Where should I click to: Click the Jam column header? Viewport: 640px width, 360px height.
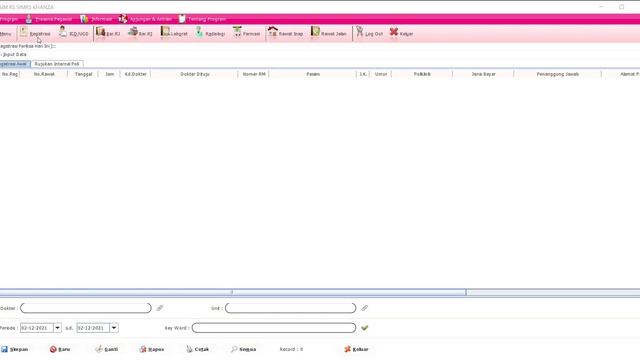tap(109, 74)
